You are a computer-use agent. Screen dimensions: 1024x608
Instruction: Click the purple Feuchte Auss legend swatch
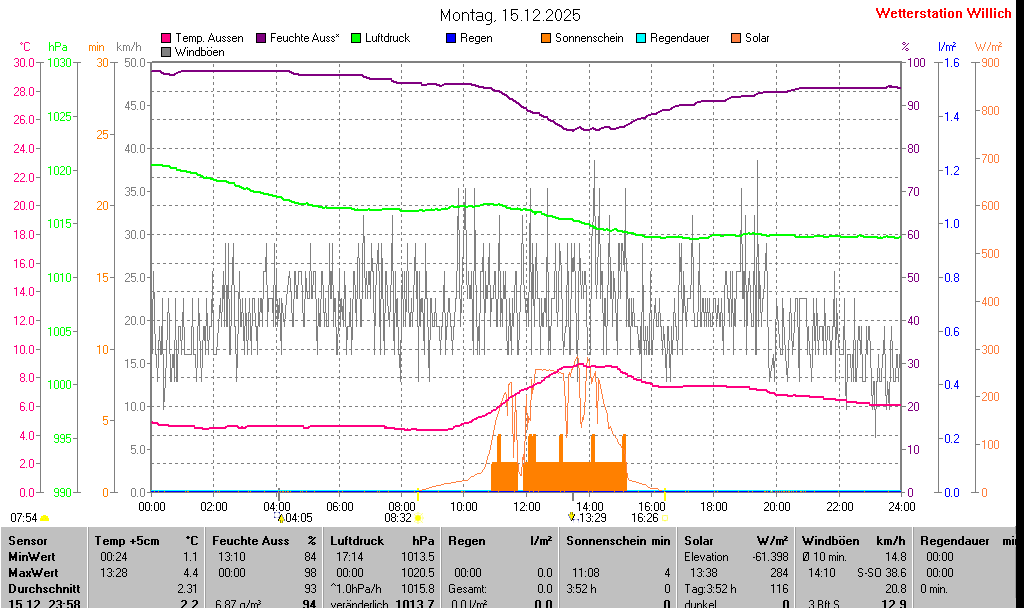[x=262, y=38]
